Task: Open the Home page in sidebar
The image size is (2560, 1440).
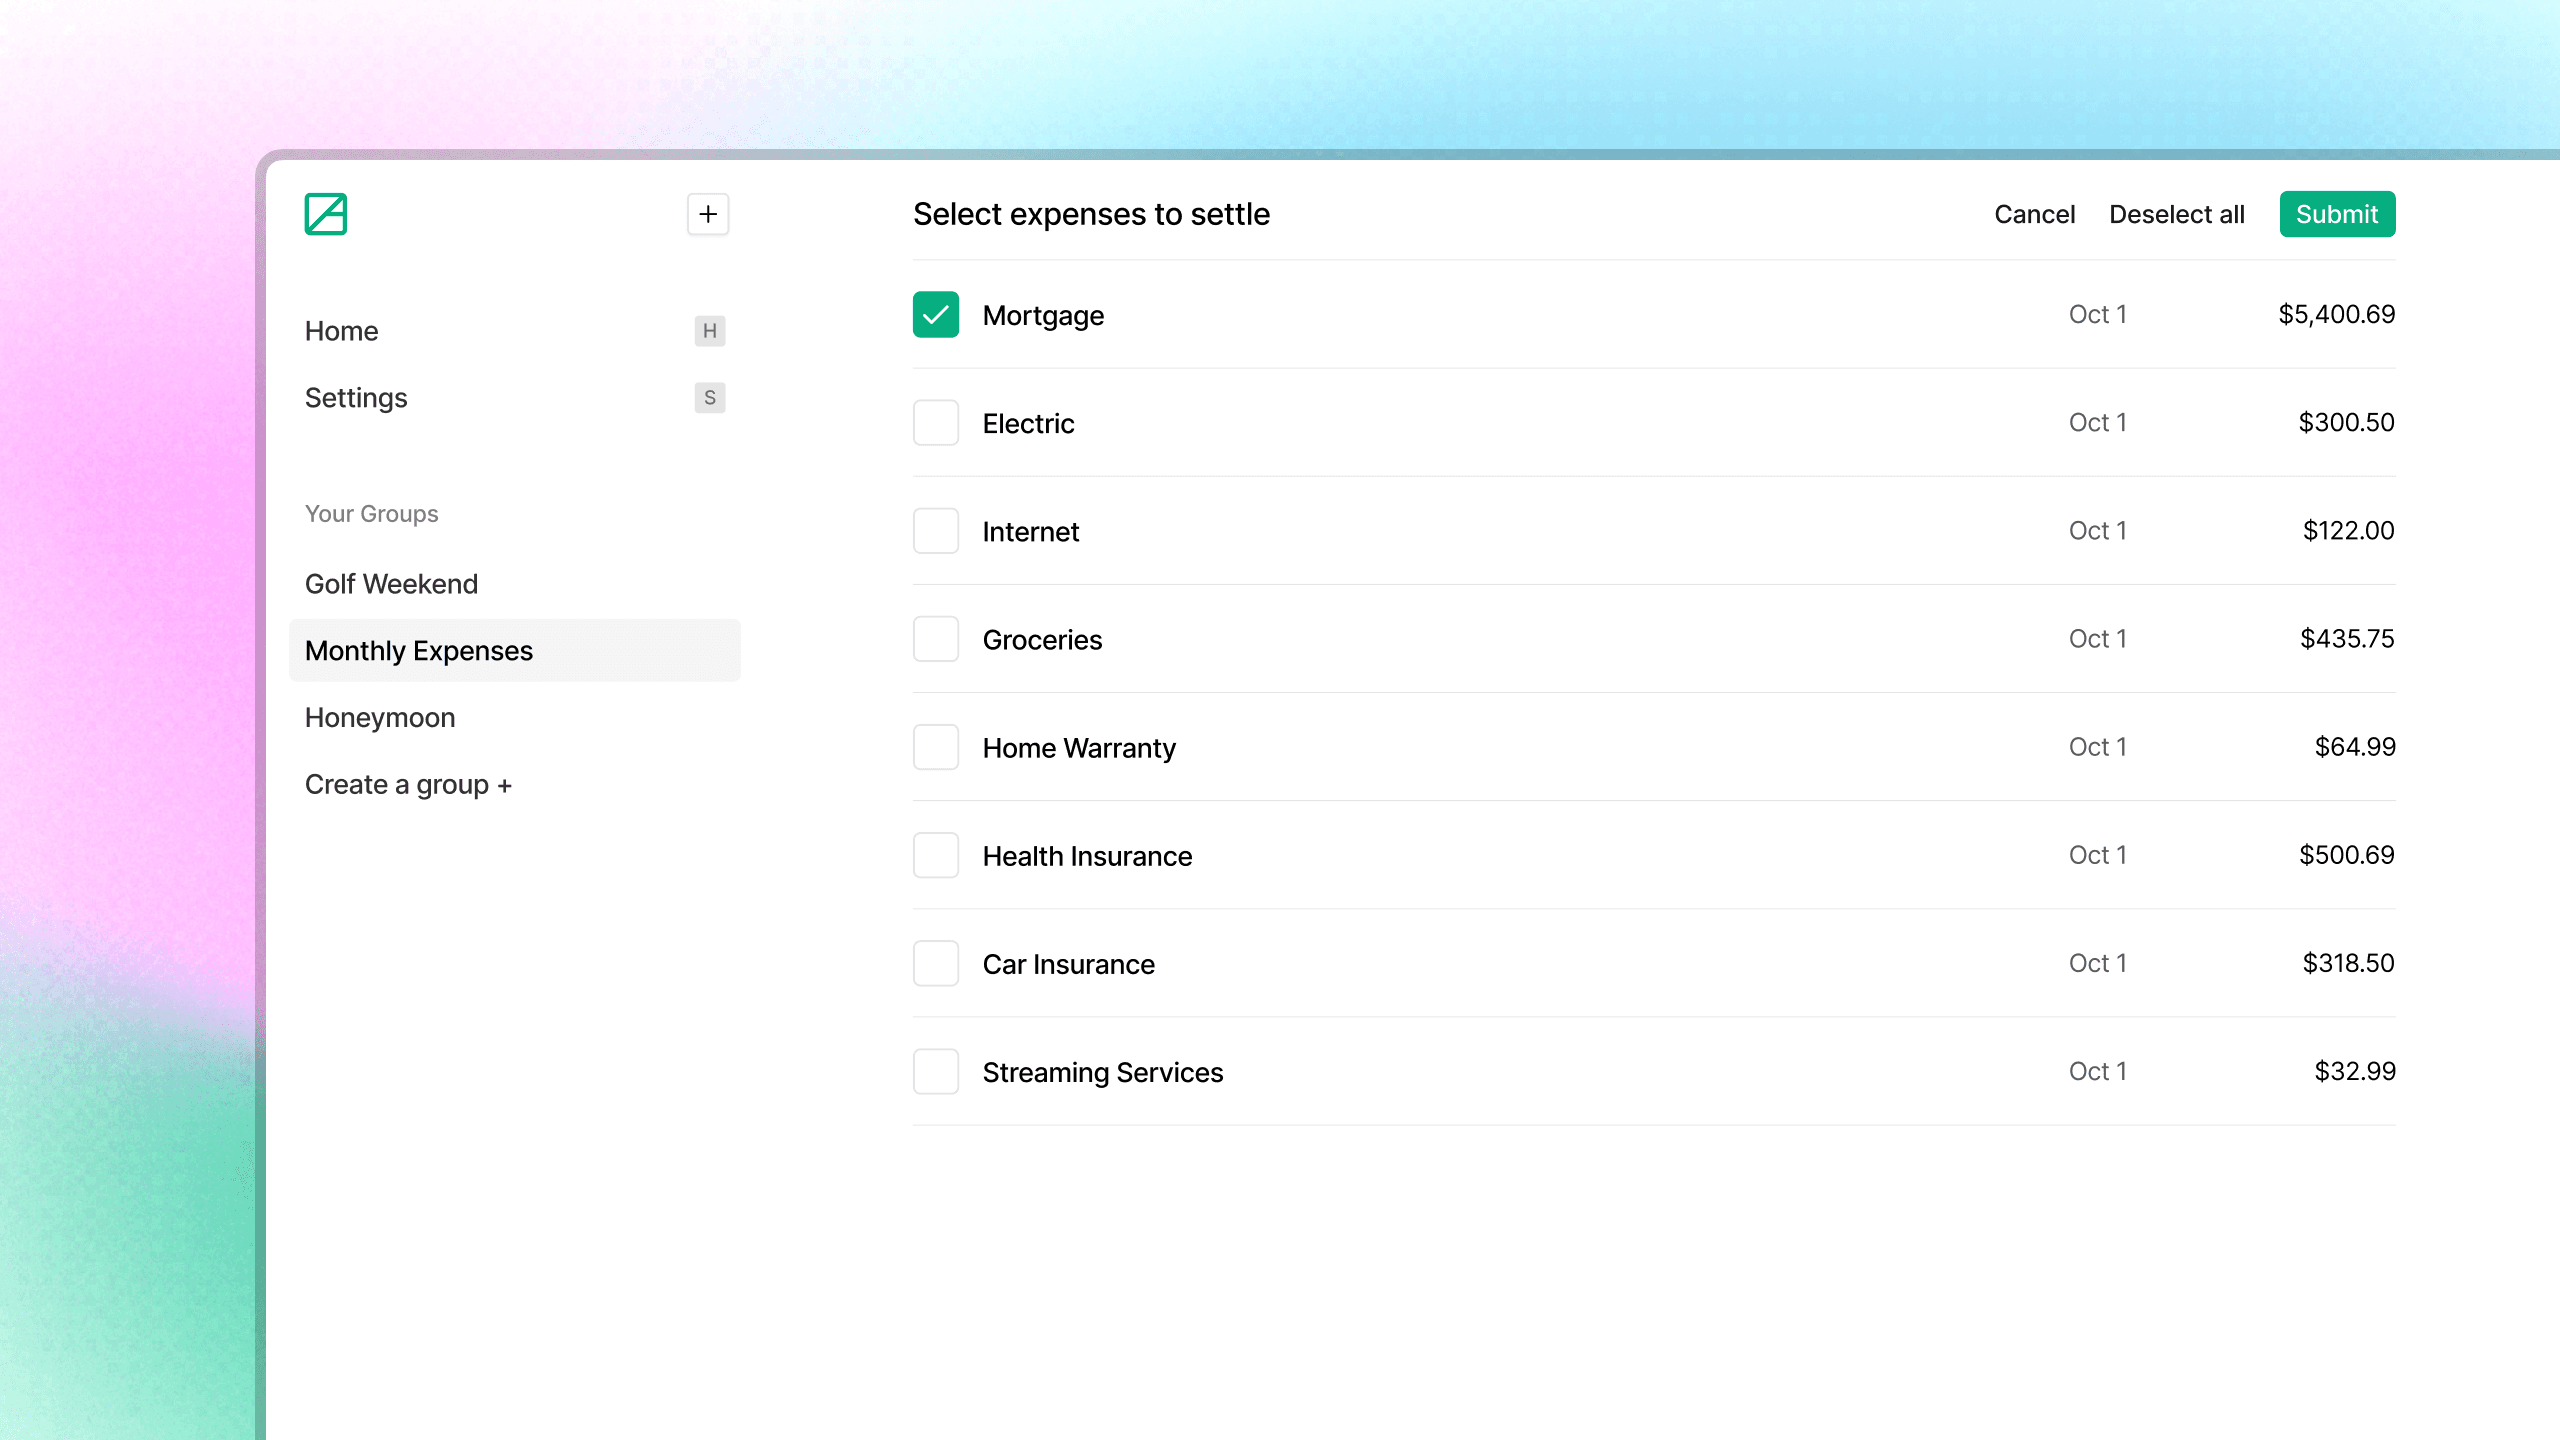Action: point(342,331)
